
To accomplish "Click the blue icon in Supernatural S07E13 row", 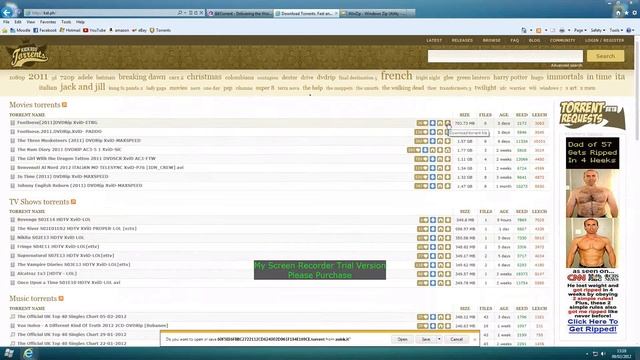I will click(433, 256).
